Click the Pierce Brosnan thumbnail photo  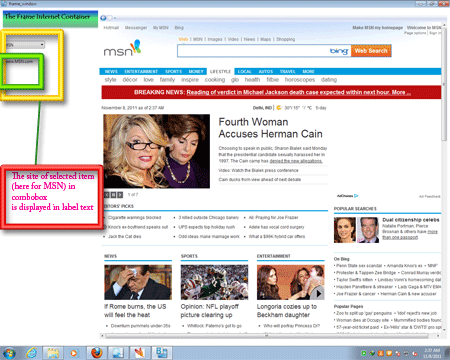[368, 230]
